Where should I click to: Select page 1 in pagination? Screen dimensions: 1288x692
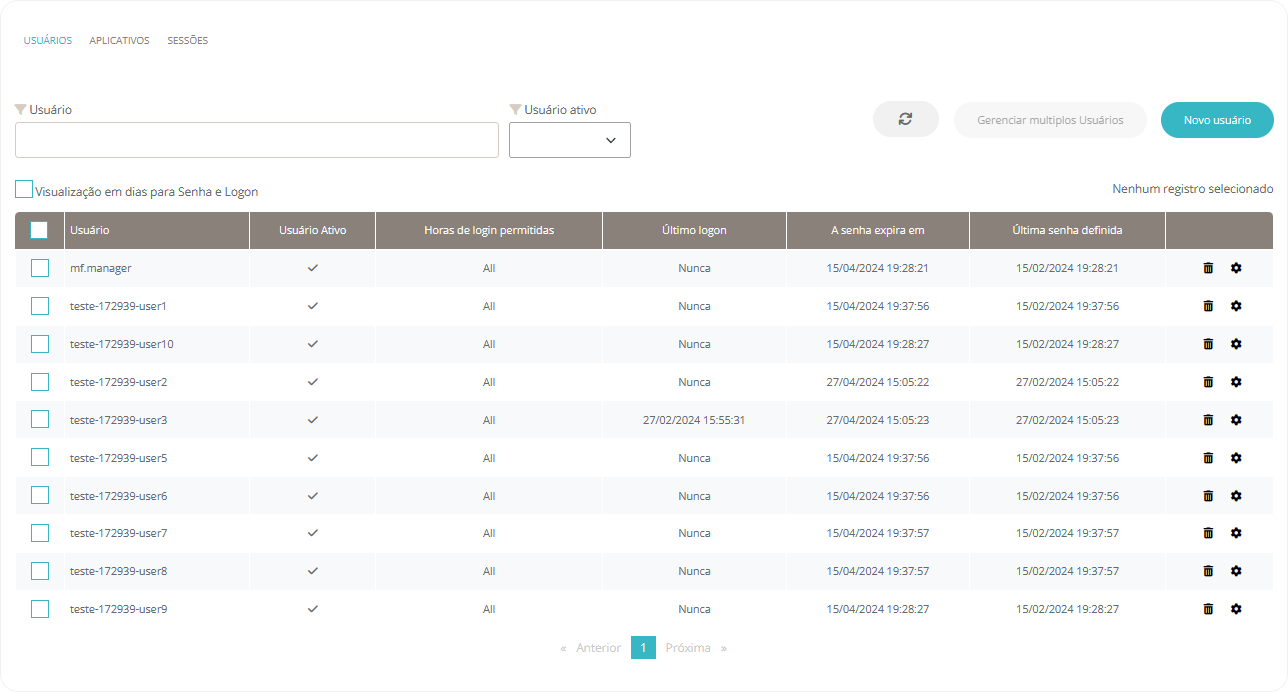tap(643, 648)
